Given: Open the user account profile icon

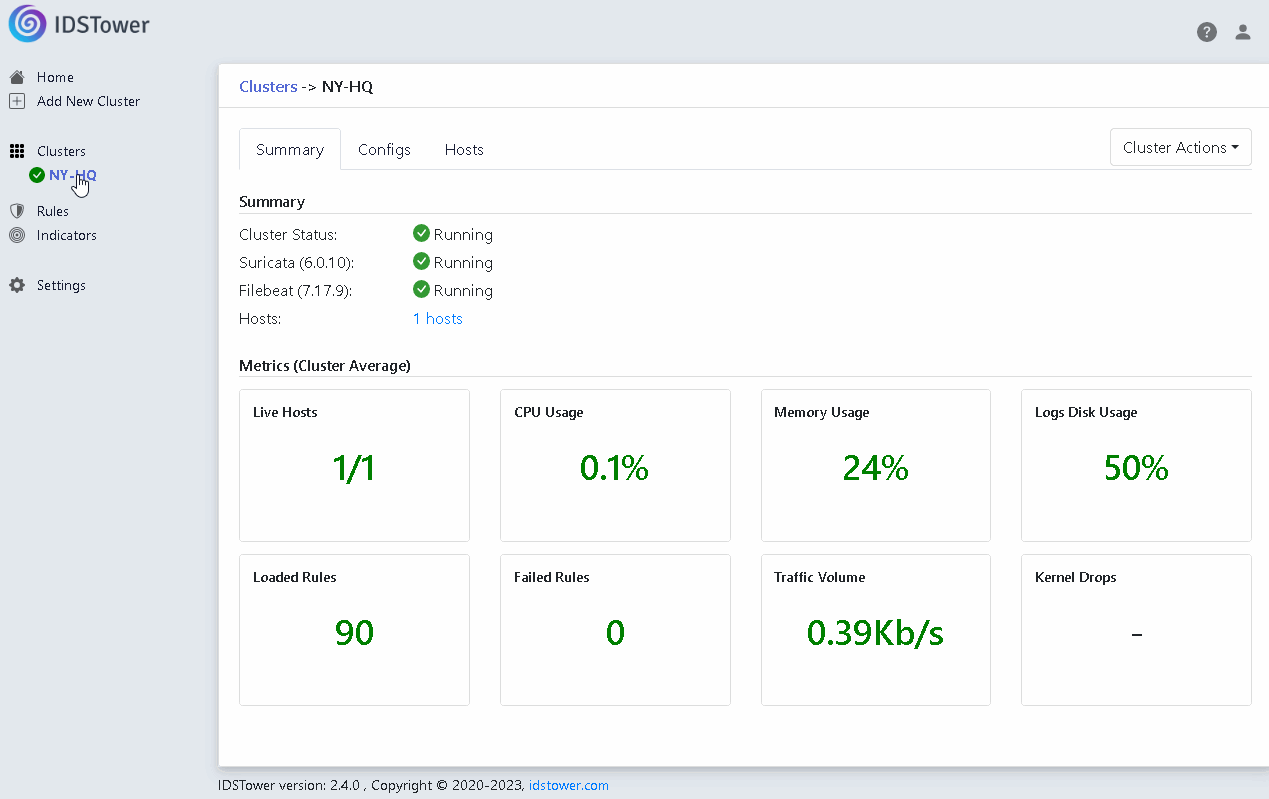Looking at the screenshot, I should pos(1243,32).
